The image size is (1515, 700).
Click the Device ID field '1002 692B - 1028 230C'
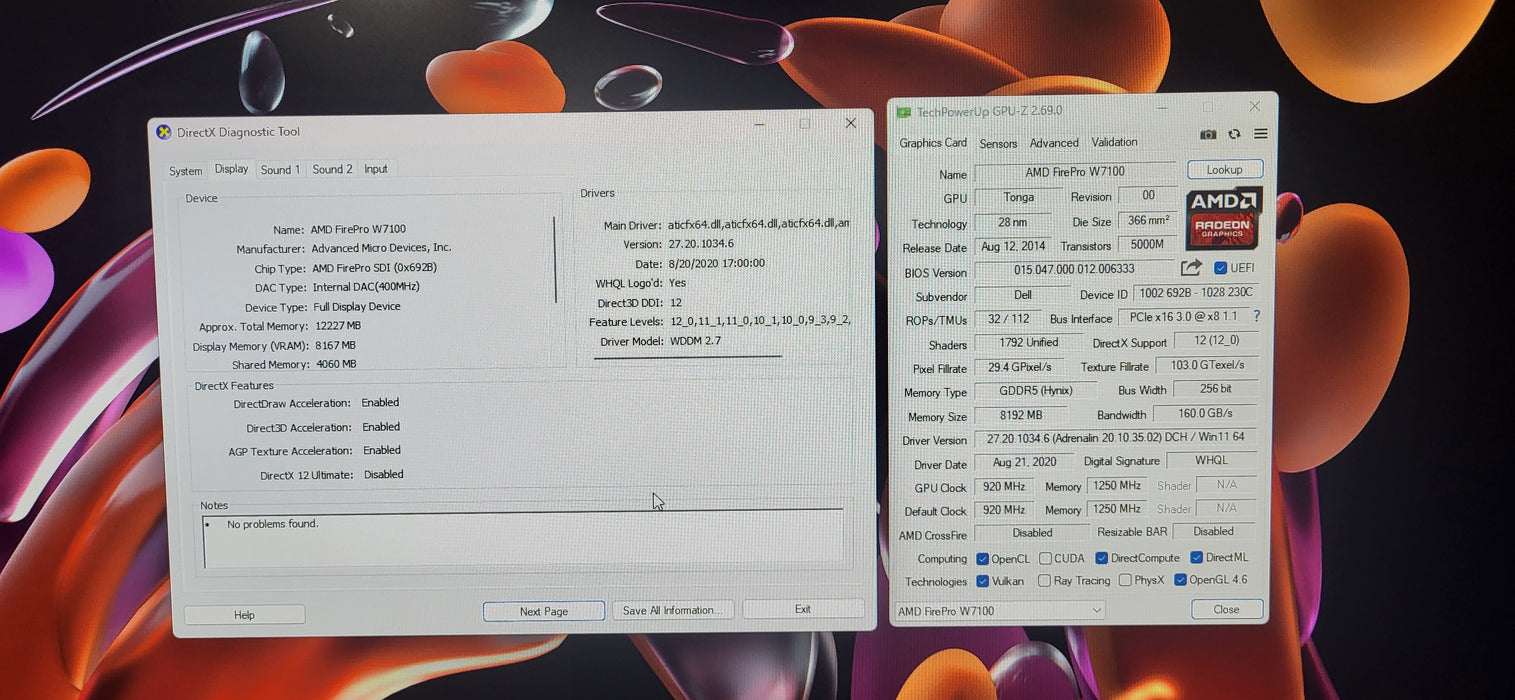1194,293
